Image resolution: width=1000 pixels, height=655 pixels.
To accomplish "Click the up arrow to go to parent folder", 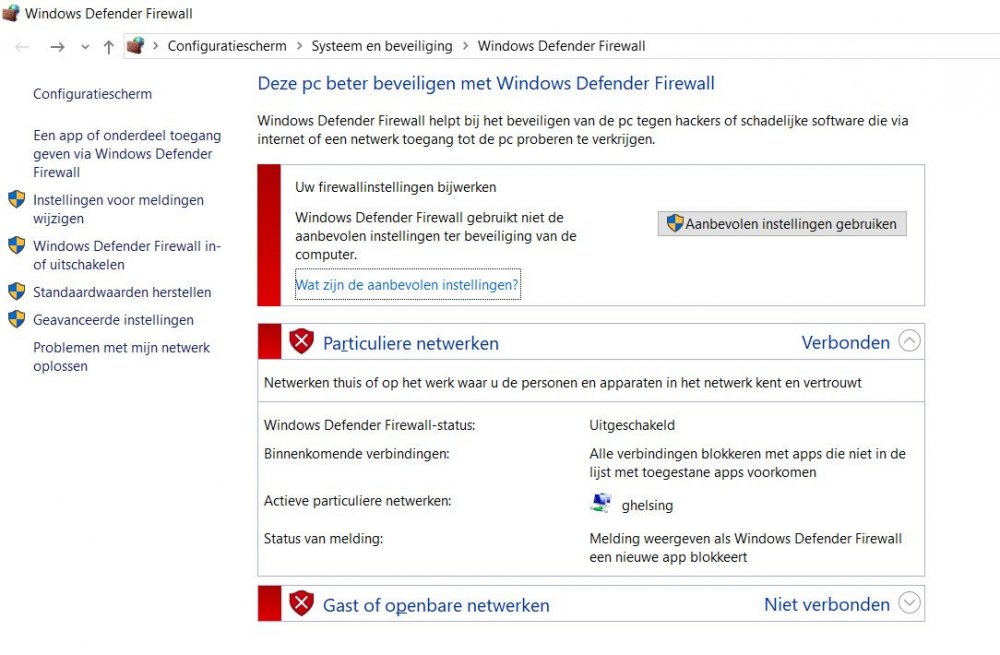I will click(110, 45).
